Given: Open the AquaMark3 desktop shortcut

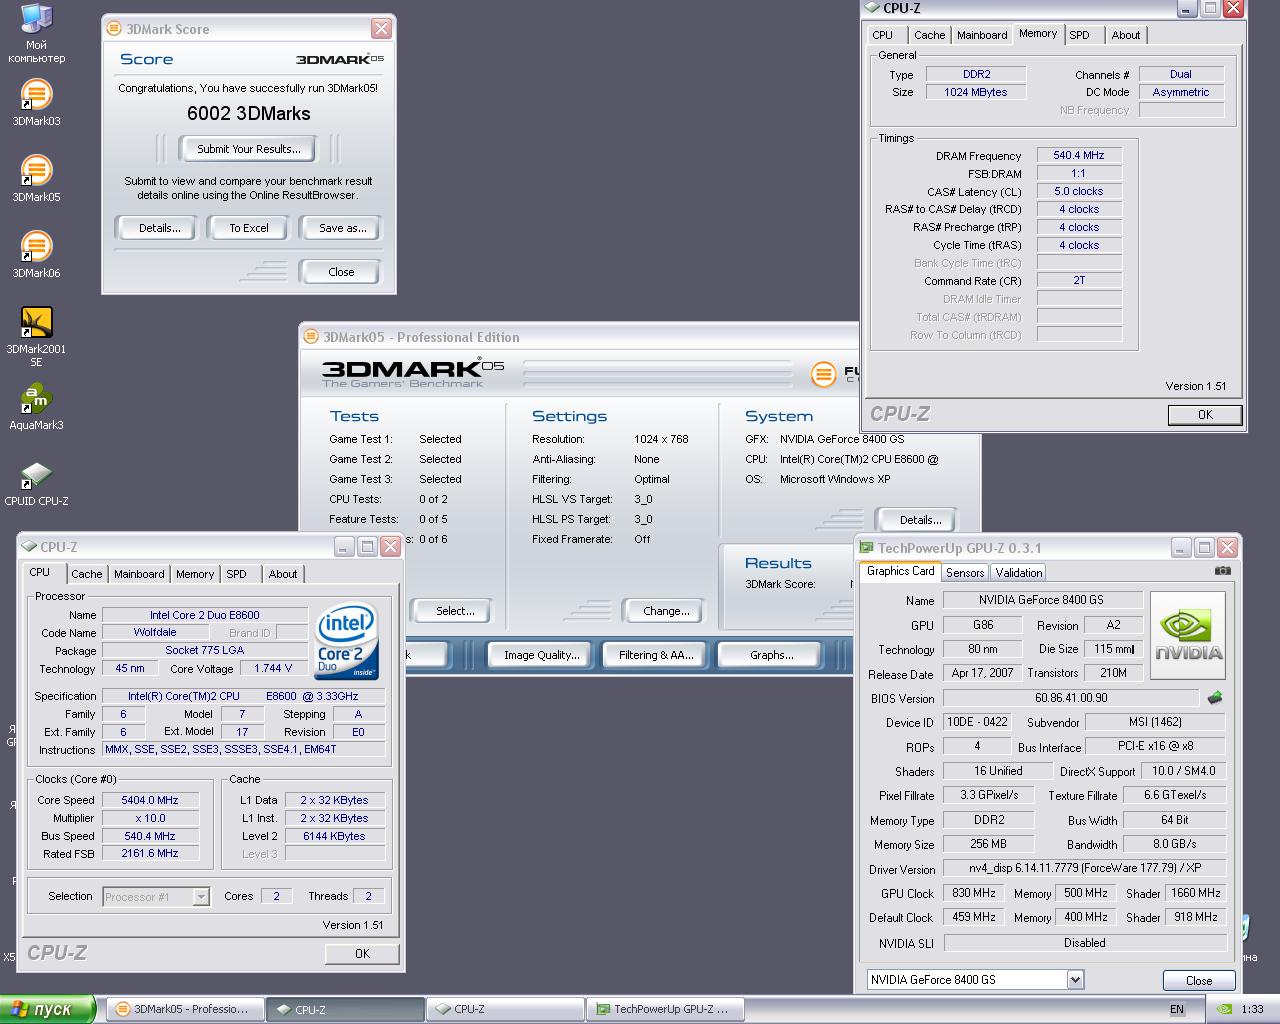Looking at the screenshot, I should pos(36,407).
